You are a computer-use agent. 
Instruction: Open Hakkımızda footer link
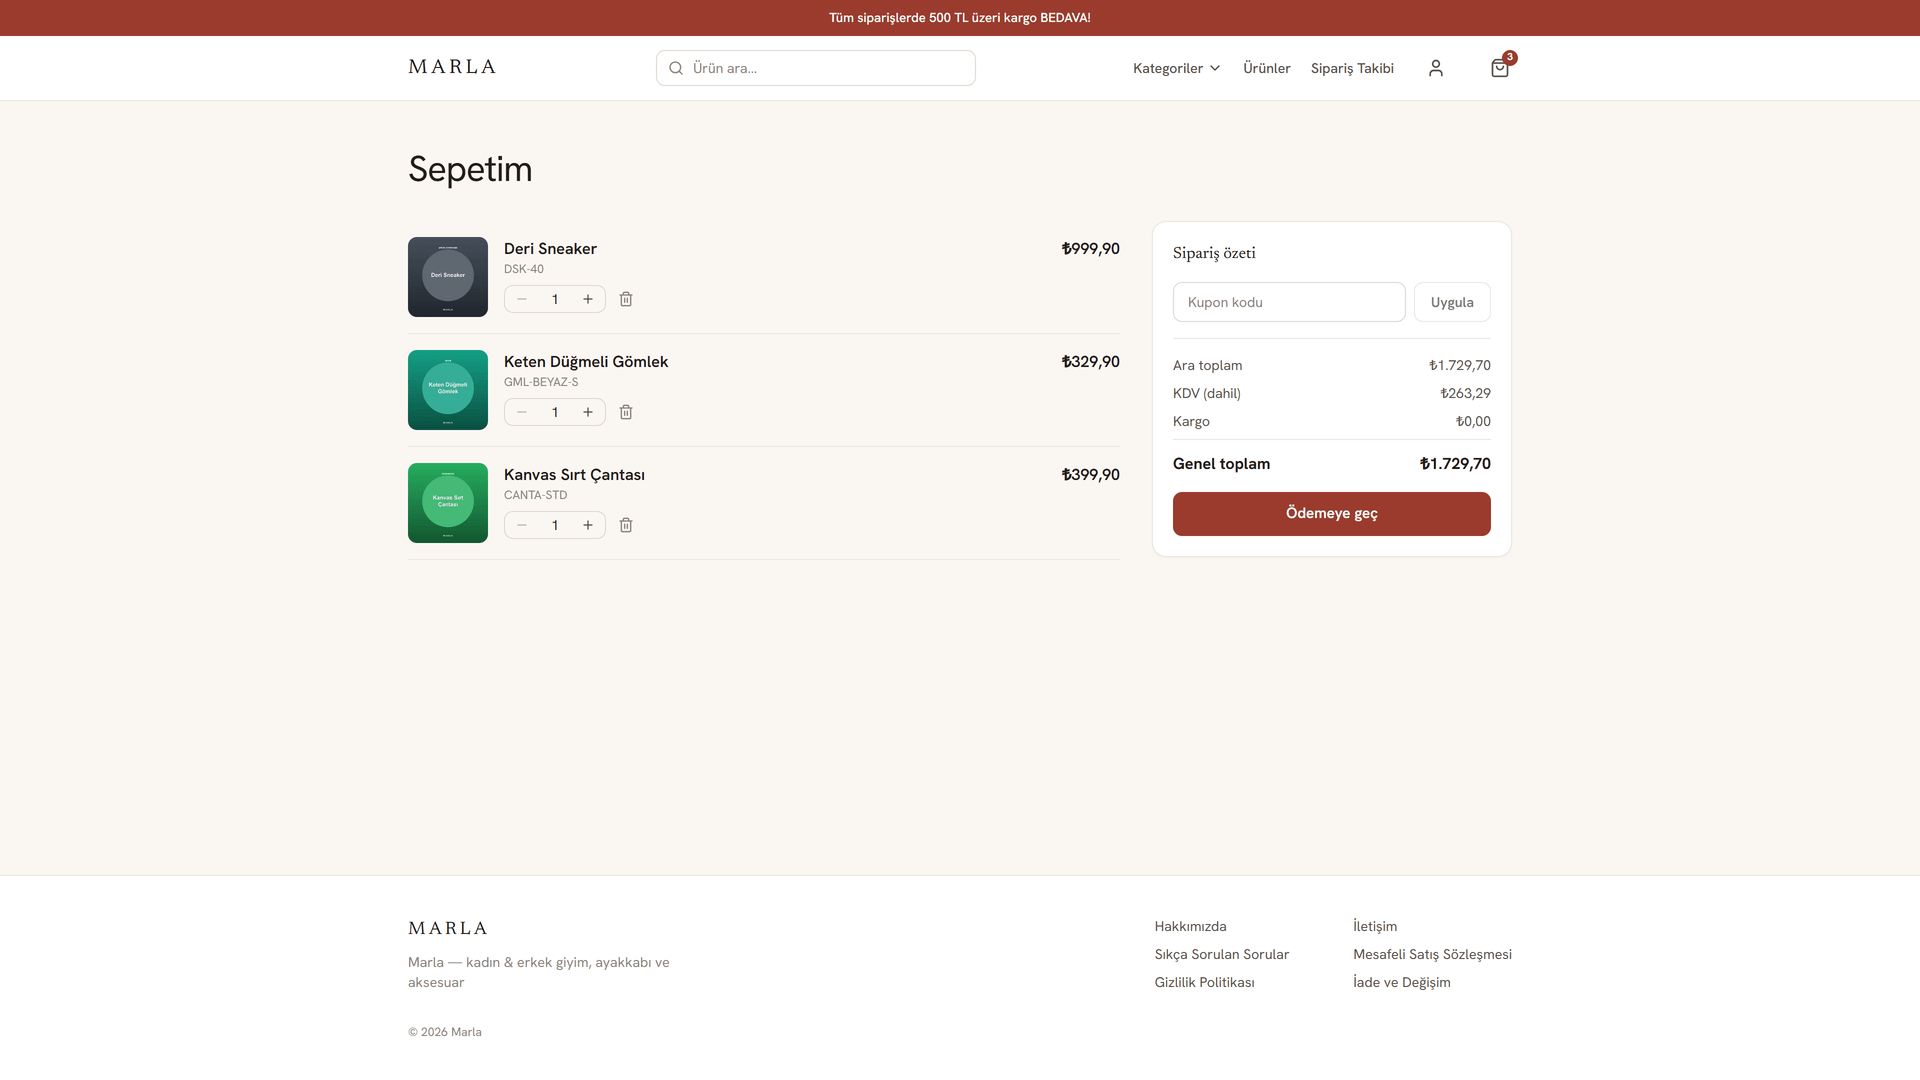coord(1190,927)
